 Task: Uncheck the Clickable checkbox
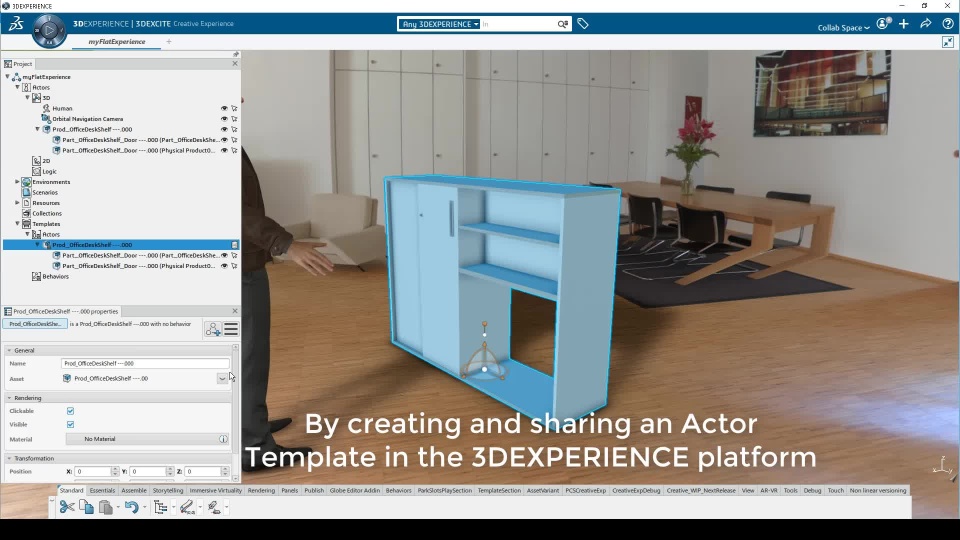pyautogui.click(x=70, y=411)
